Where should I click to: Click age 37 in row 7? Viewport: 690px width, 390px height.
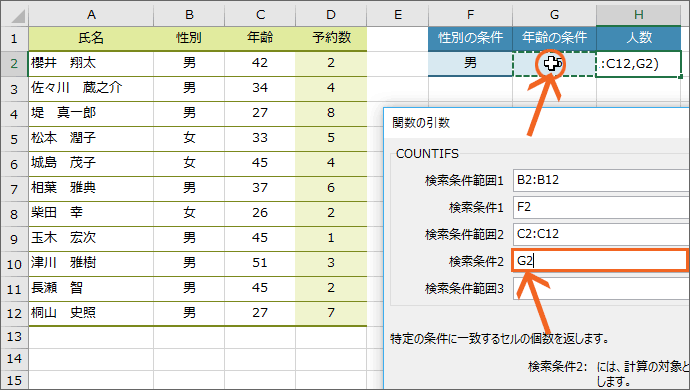click(x=260, y=188)
